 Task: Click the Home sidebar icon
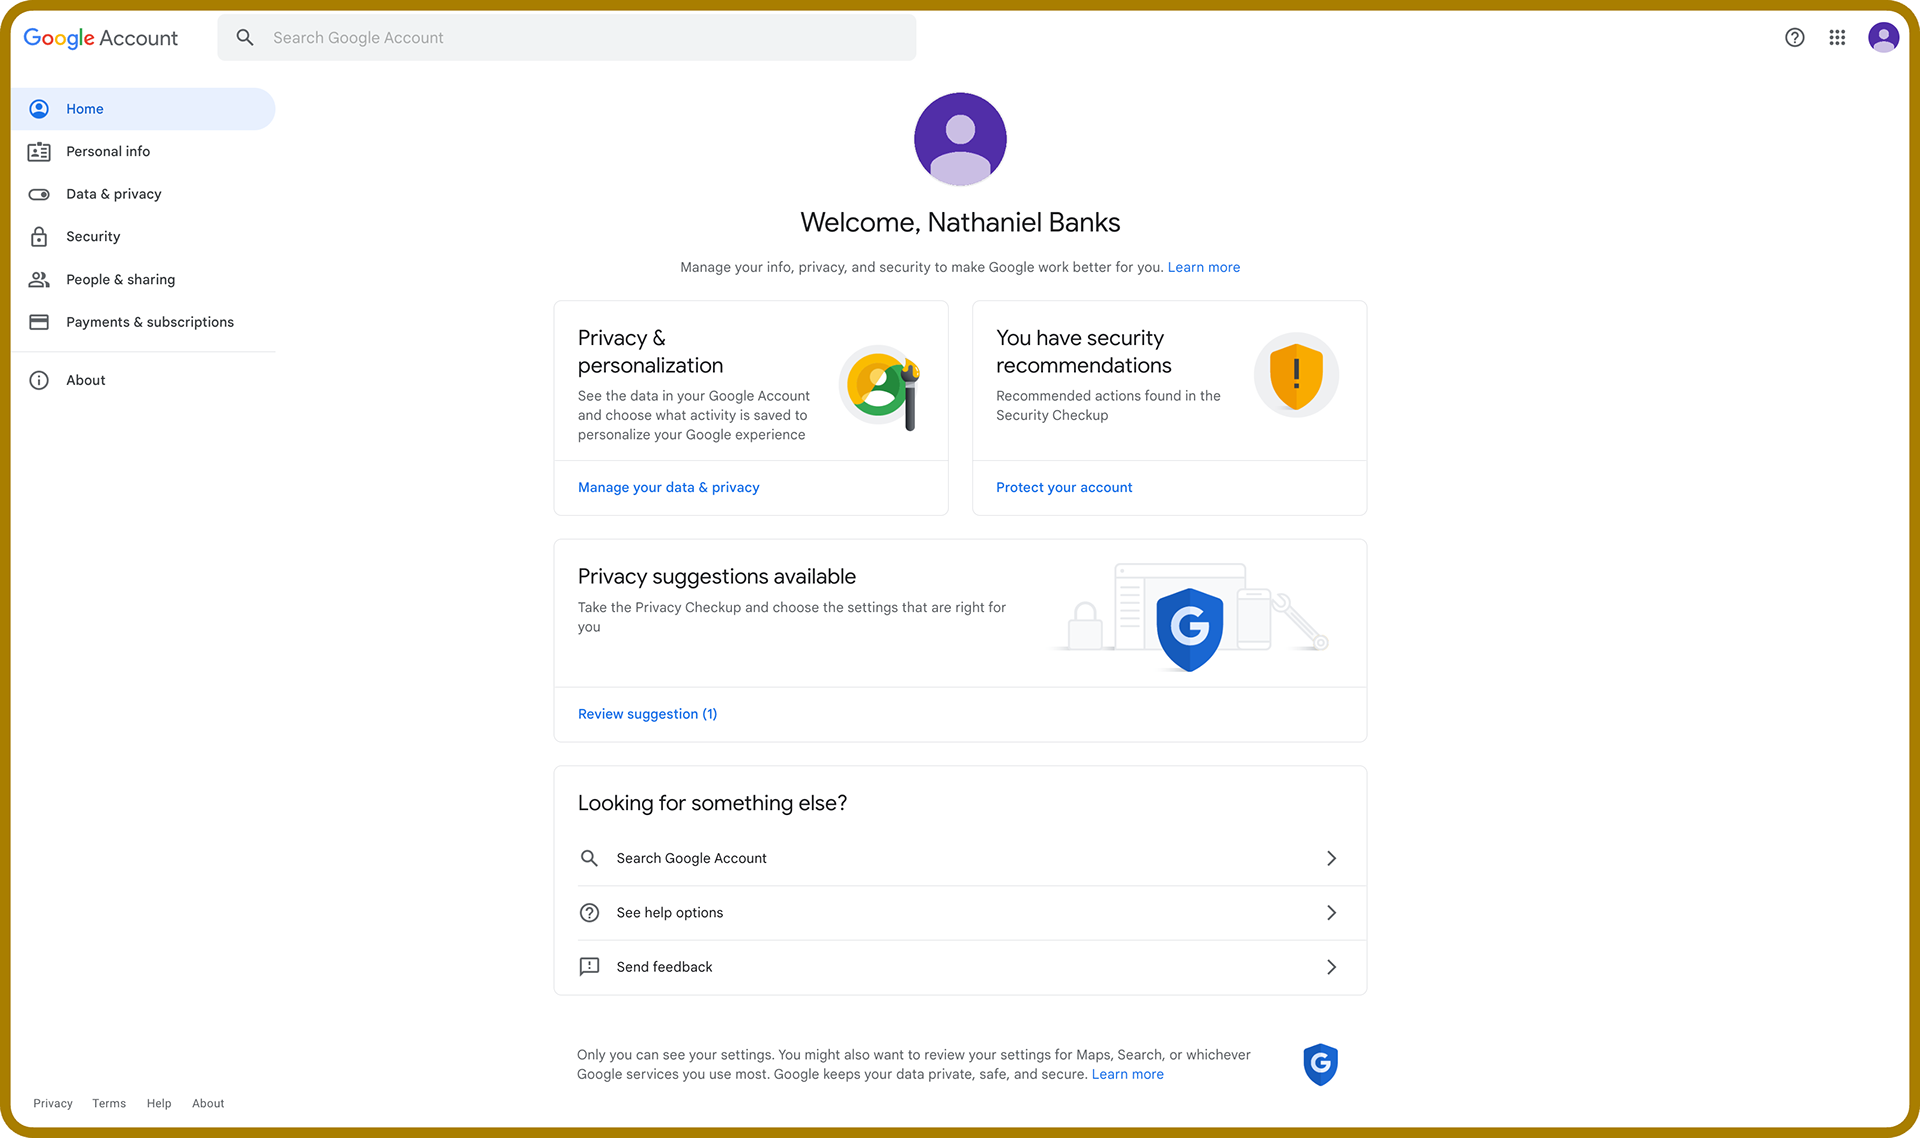click(39, 109)
